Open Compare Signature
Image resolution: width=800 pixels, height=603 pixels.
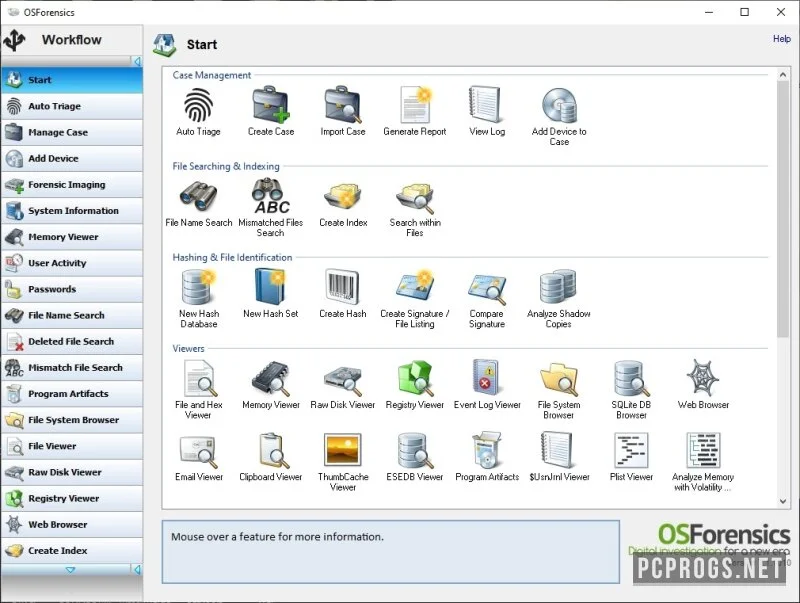pos(487,289)
